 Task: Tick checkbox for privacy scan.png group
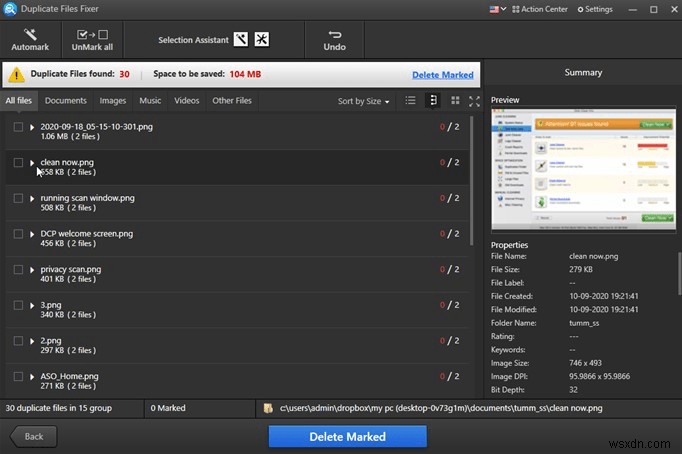pyautogui.click(x=18, y=269)
